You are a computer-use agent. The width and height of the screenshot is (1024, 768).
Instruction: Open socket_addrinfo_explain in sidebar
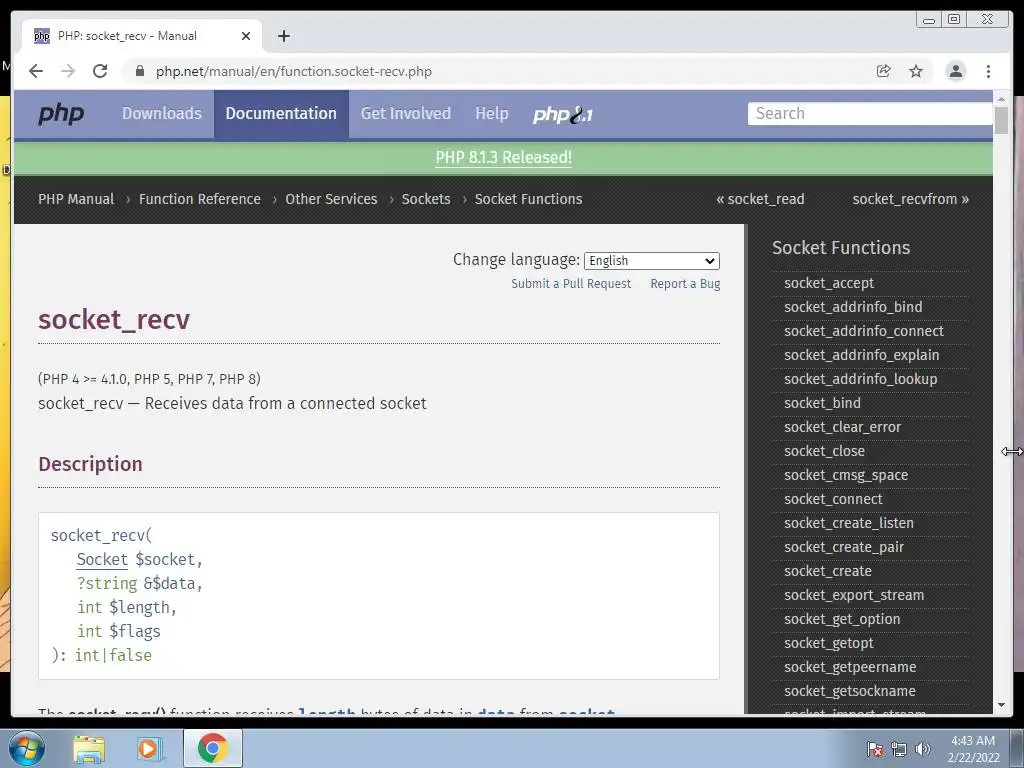point(861,355)
